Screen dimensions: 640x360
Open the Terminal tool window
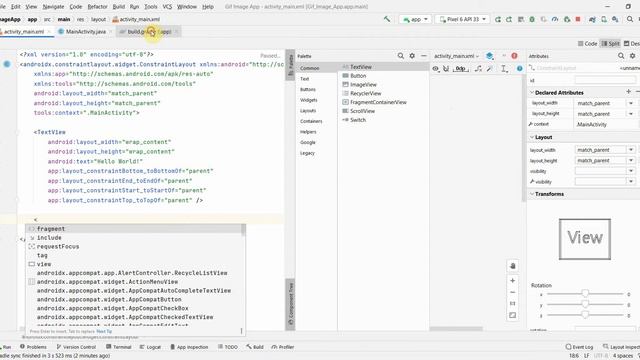(x=119, y=347)
